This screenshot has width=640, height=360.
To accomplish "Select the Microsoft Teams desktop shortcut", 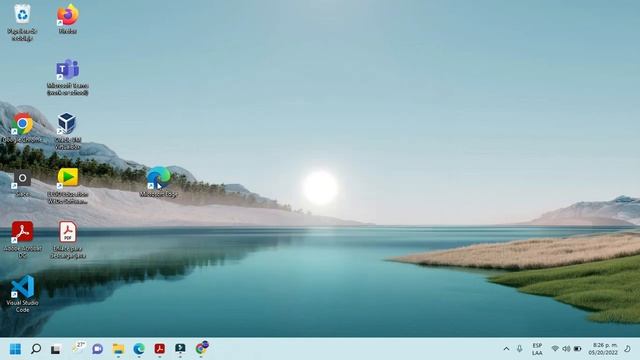I will click(67, 77).
